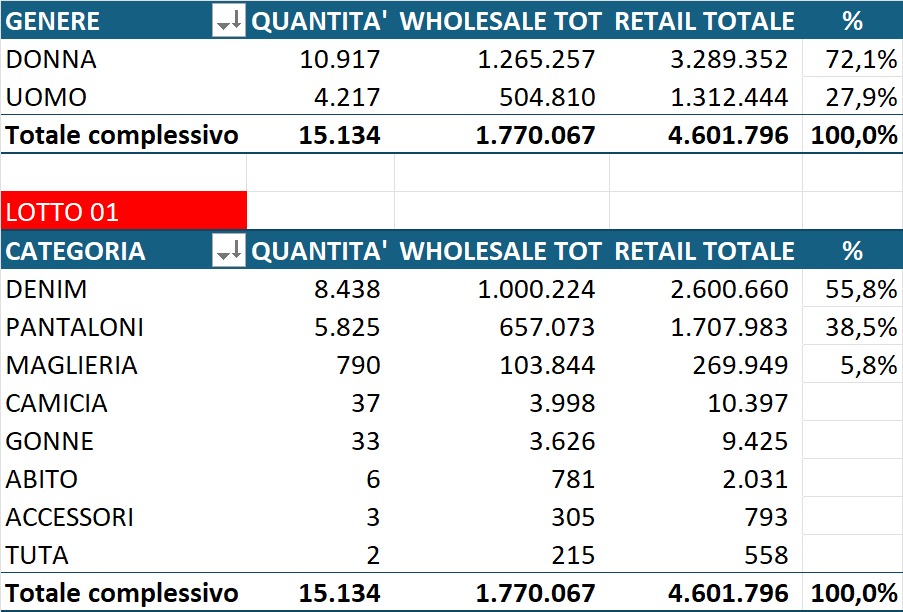903x612 pixels.
Task: Open the GENERE filter sort dropdown
Action: click(228, 21)
